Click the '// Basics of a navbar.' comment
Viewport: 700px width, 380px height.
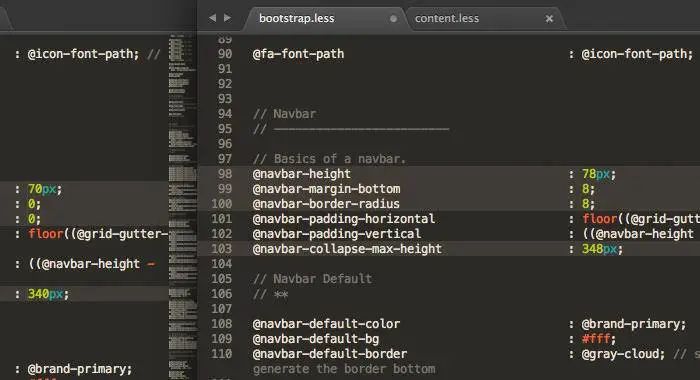pyautogui.click(x=329, y=159)
